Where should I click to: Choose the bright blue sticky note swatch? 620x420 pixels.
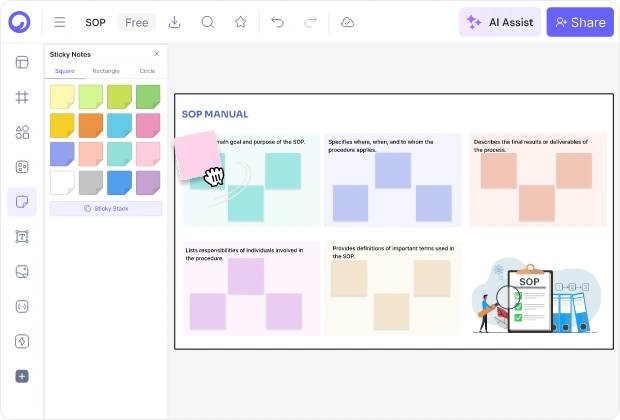point(119,183)
